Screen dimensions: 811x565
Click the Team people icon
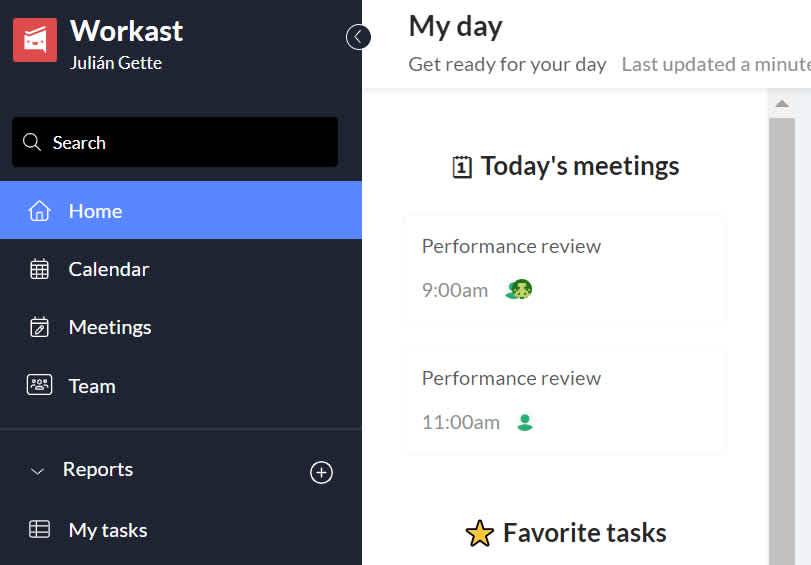tap(39, 385)
